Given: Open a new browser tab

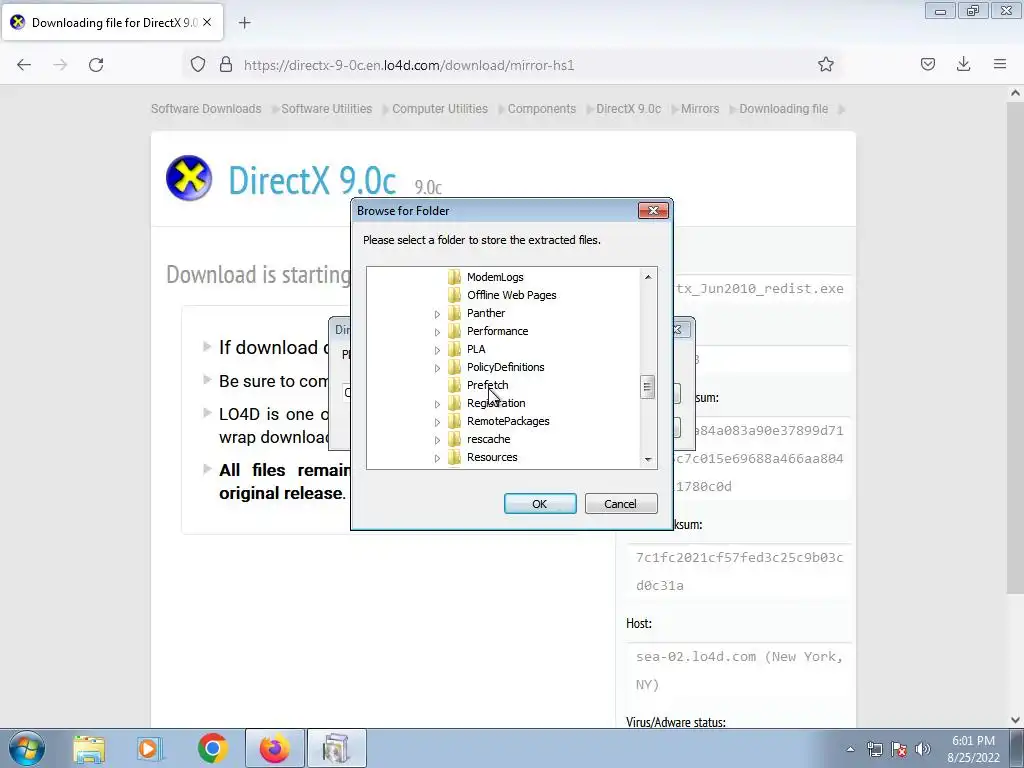Looking at the screenshot, I should pos(244,23).
